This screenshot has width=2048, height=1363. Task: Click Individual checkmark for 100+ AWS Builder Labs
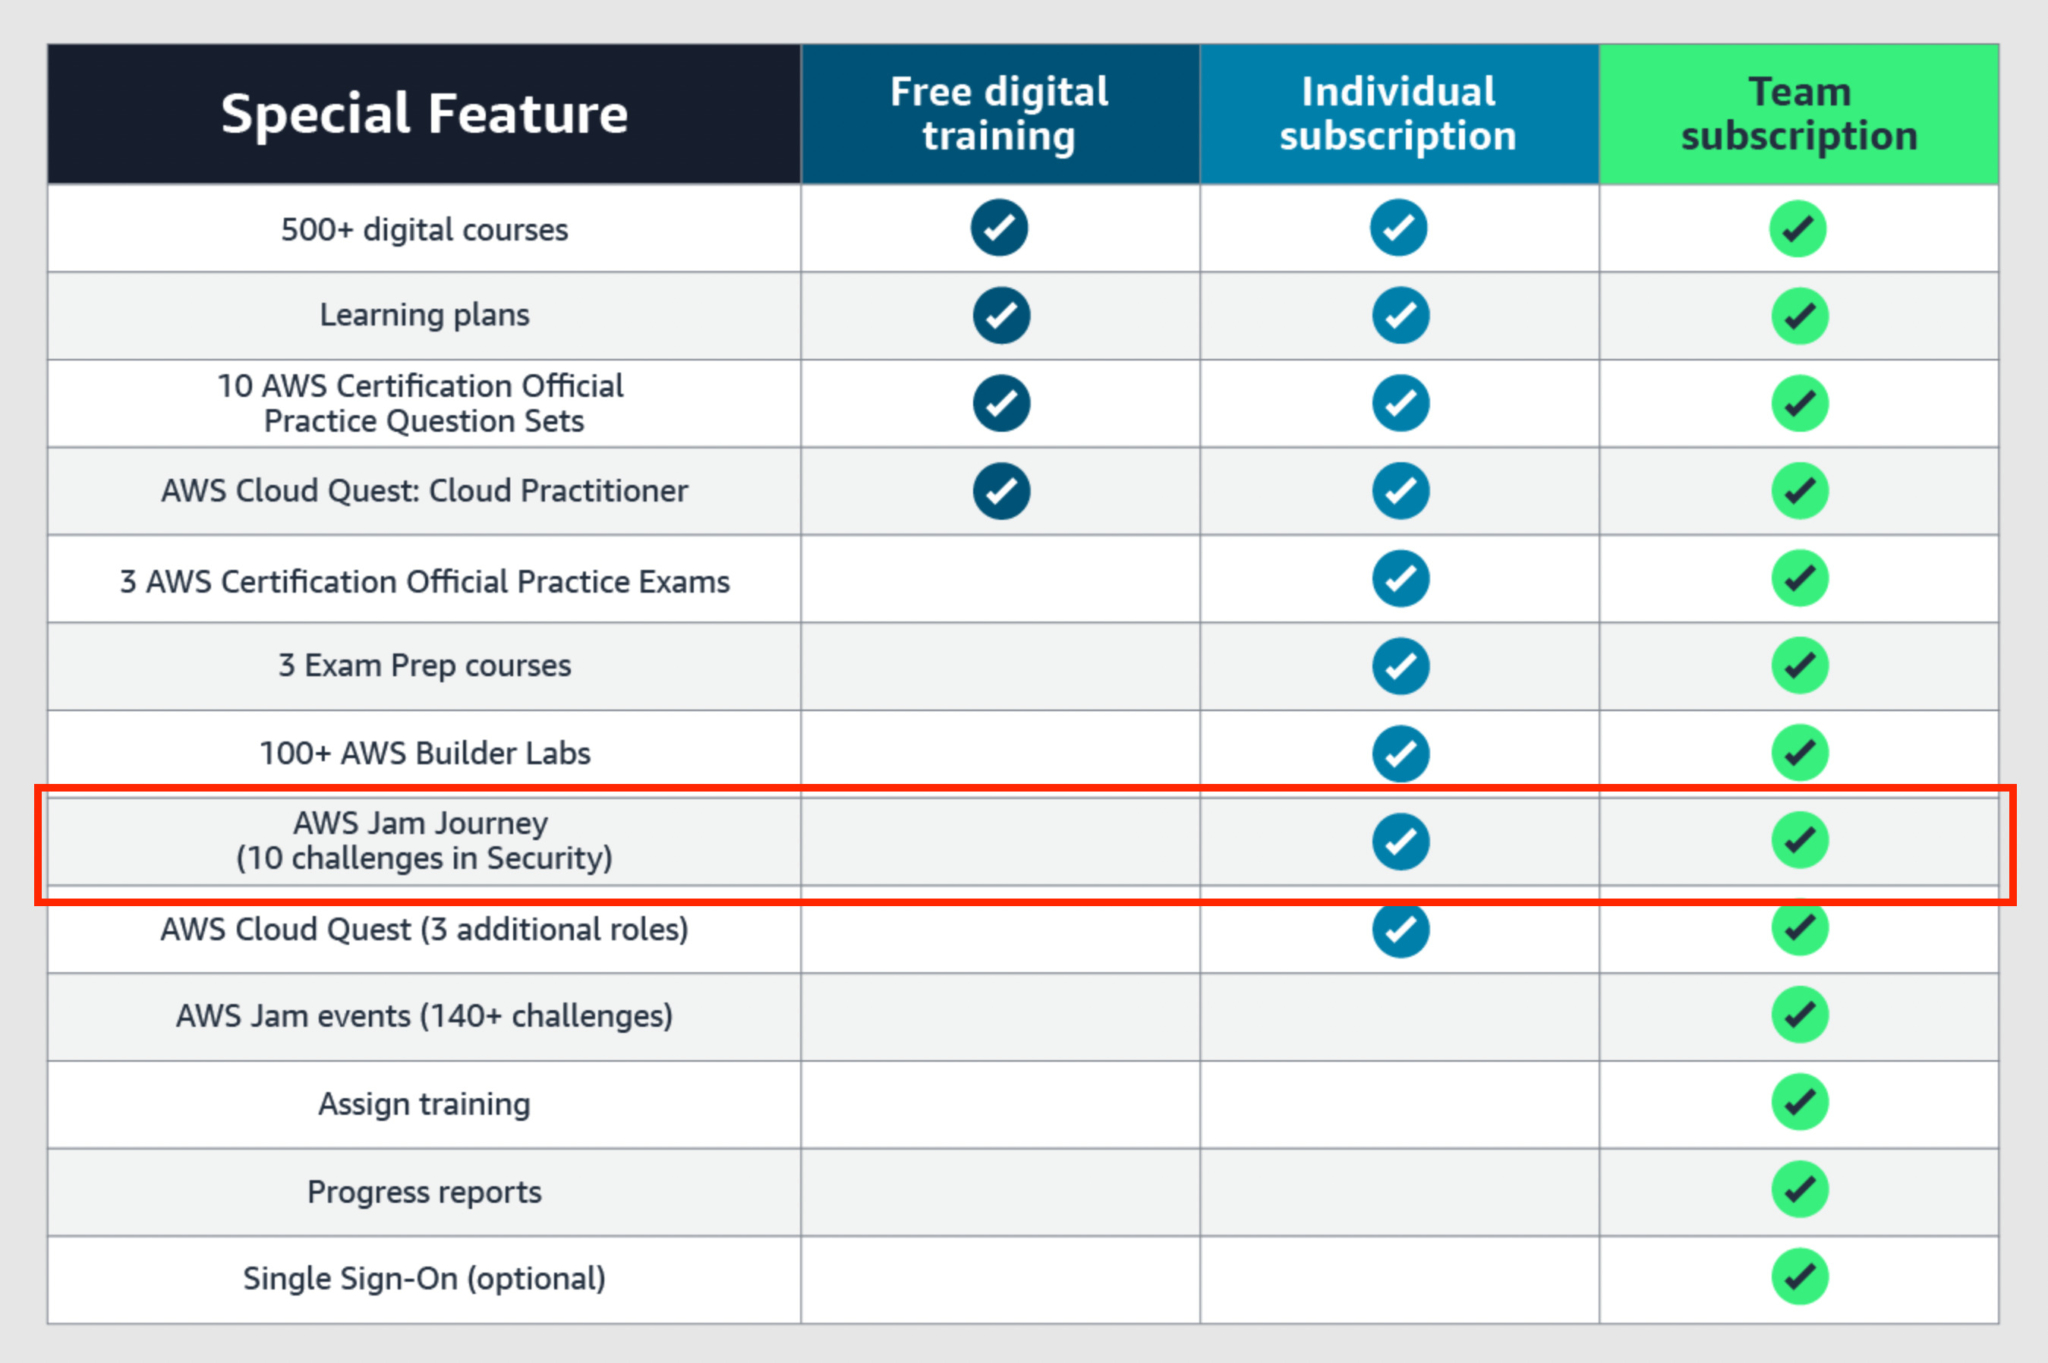[x=1400, y=753]
